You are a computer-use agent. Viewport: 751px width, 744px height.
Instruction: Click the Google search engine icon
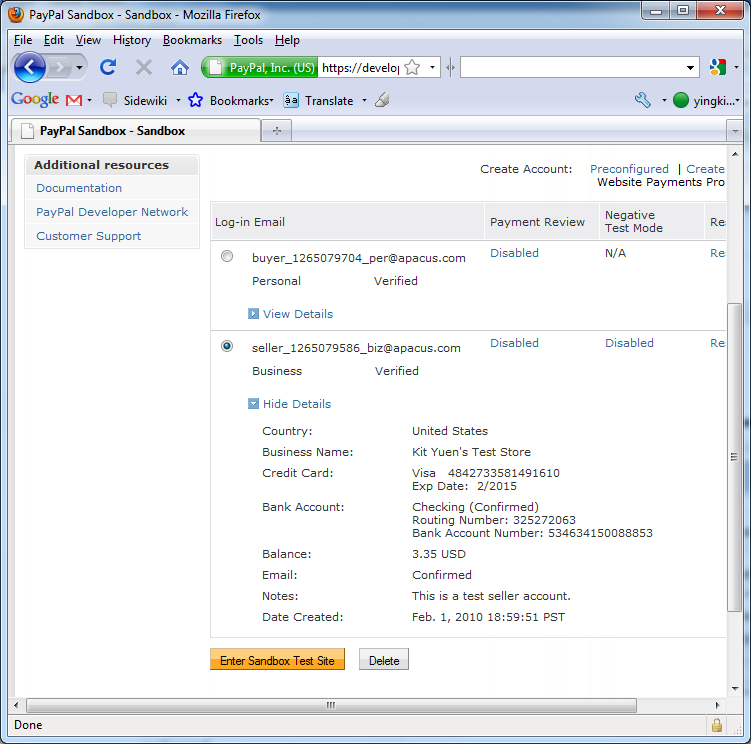pyautogui.click(x=716, y=67)
